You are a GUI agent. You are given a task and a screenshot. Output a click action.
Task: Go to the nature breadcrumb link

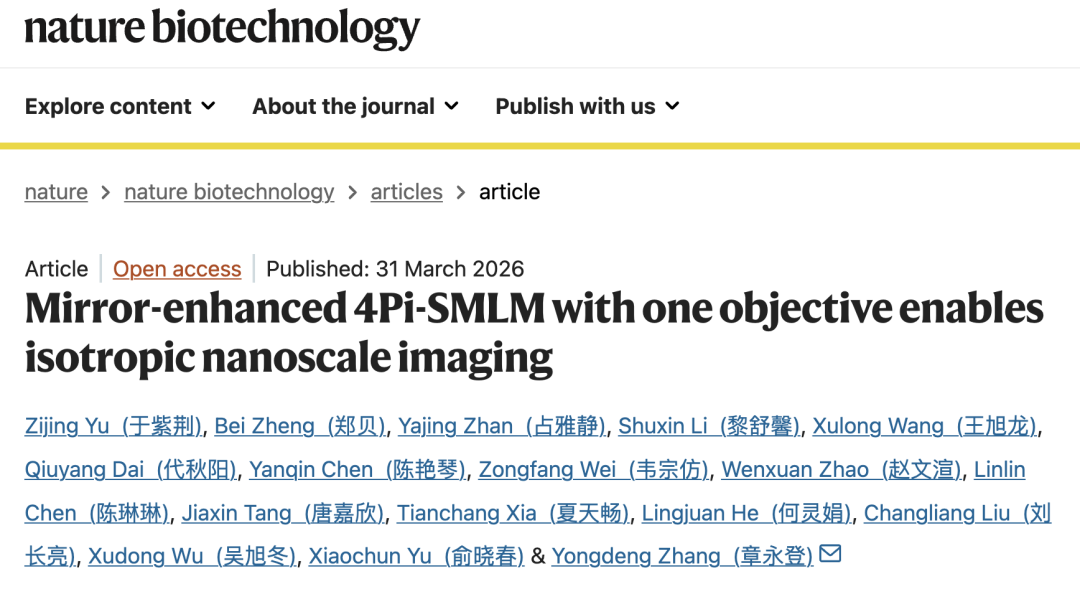click(x=56, y=192)
